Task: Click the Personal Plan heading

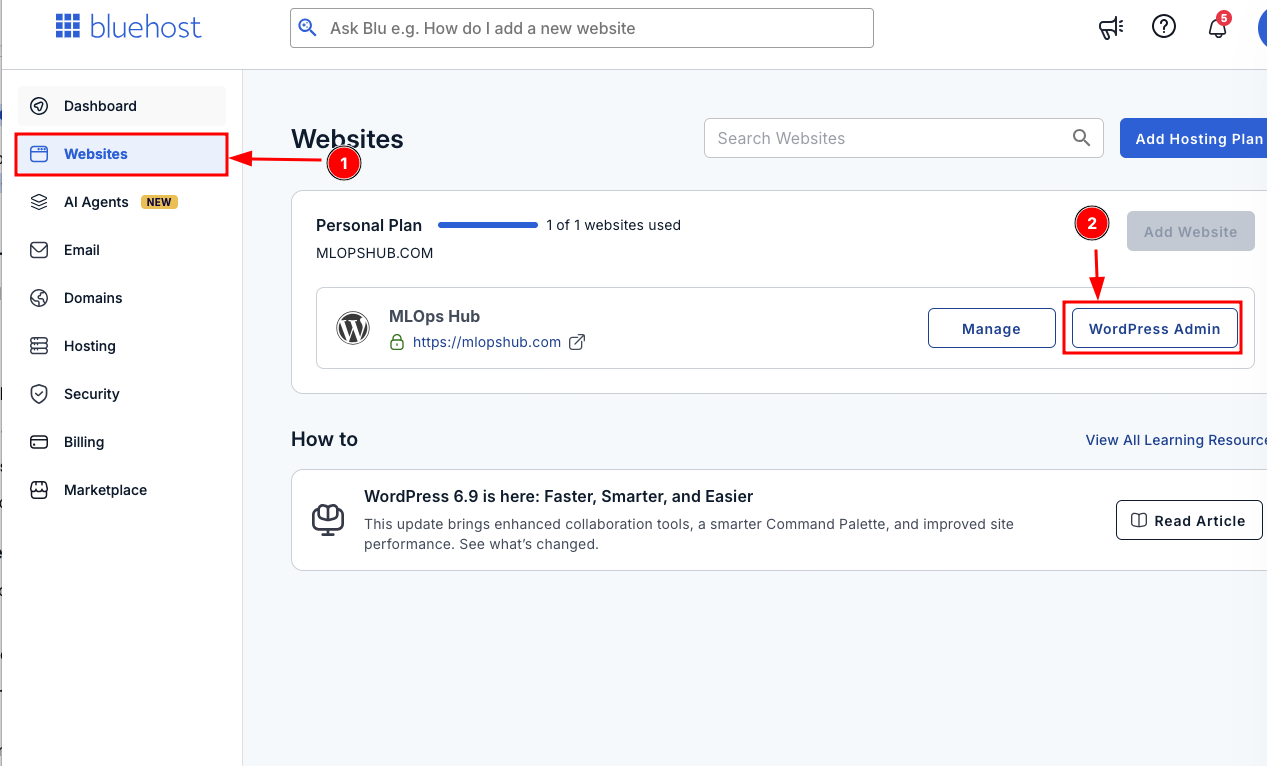Action: coord(369,225)
